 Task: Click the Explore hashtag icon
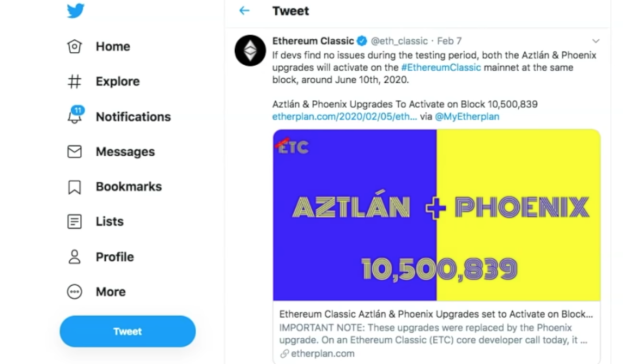(x=74, y=81)
